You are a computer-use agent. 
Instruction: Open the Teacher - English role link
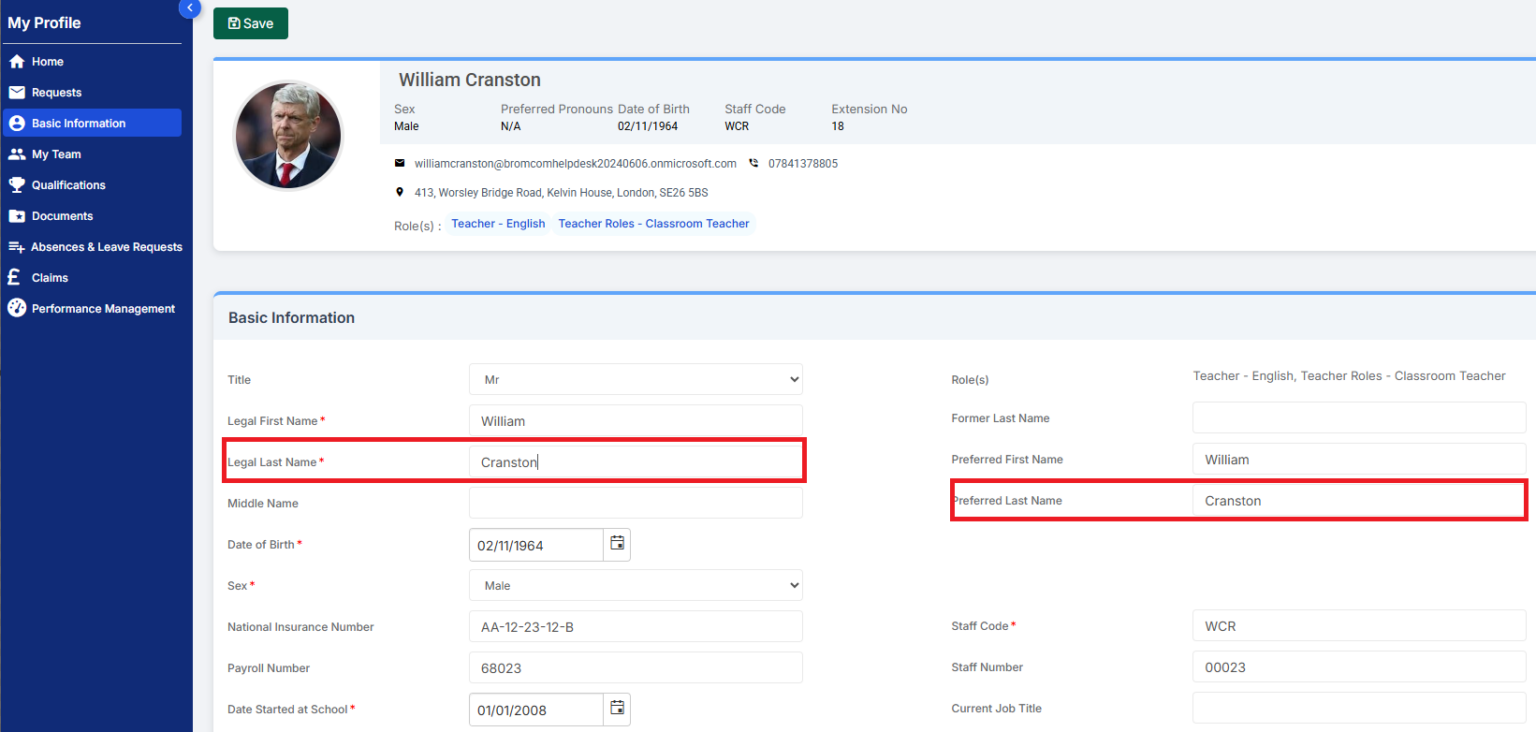(x=498, y=223)
